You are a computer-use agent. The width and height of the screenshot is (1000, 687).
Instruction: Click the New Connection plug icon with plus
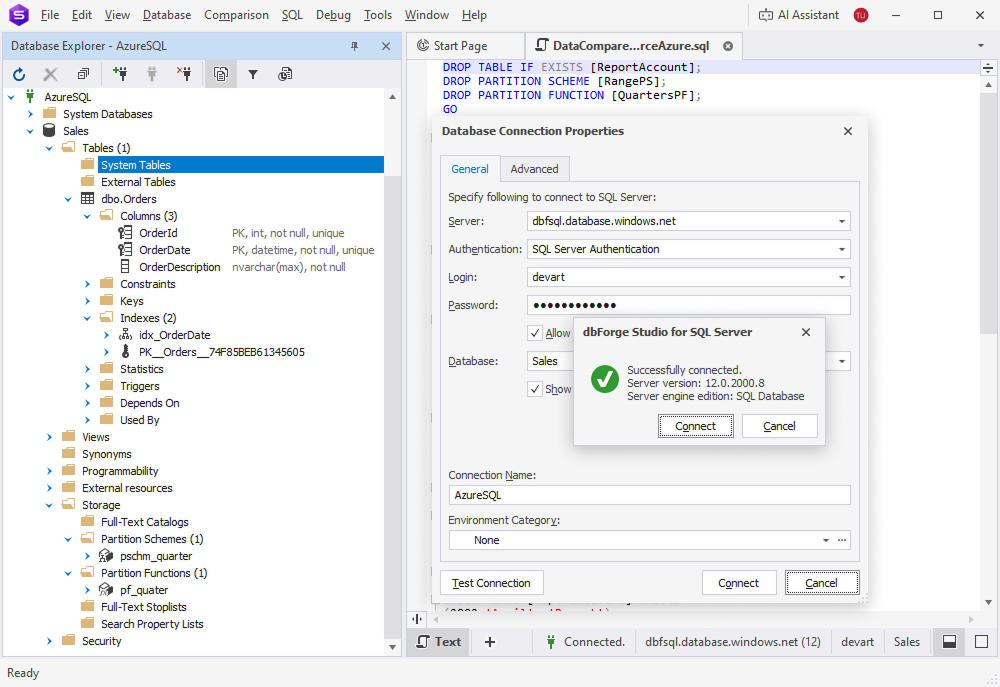[120, 74]
